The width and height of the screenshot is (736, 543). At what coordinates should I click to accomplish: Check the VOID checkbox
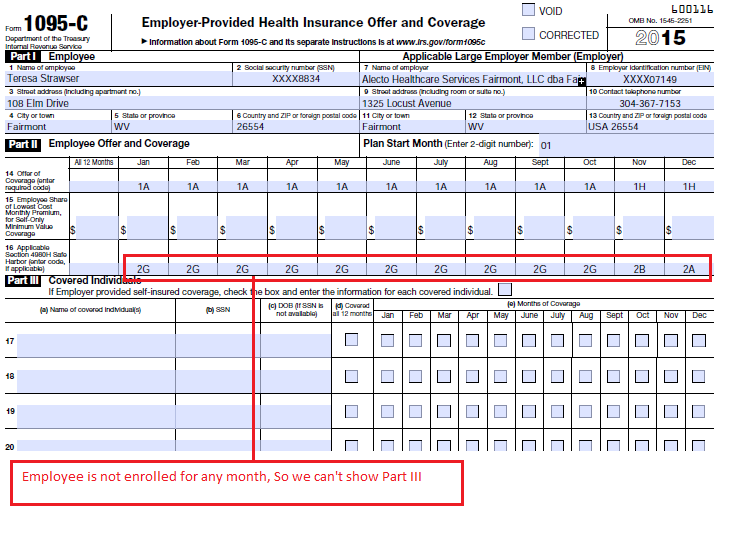pyautogui.click(x=528, y=10)
